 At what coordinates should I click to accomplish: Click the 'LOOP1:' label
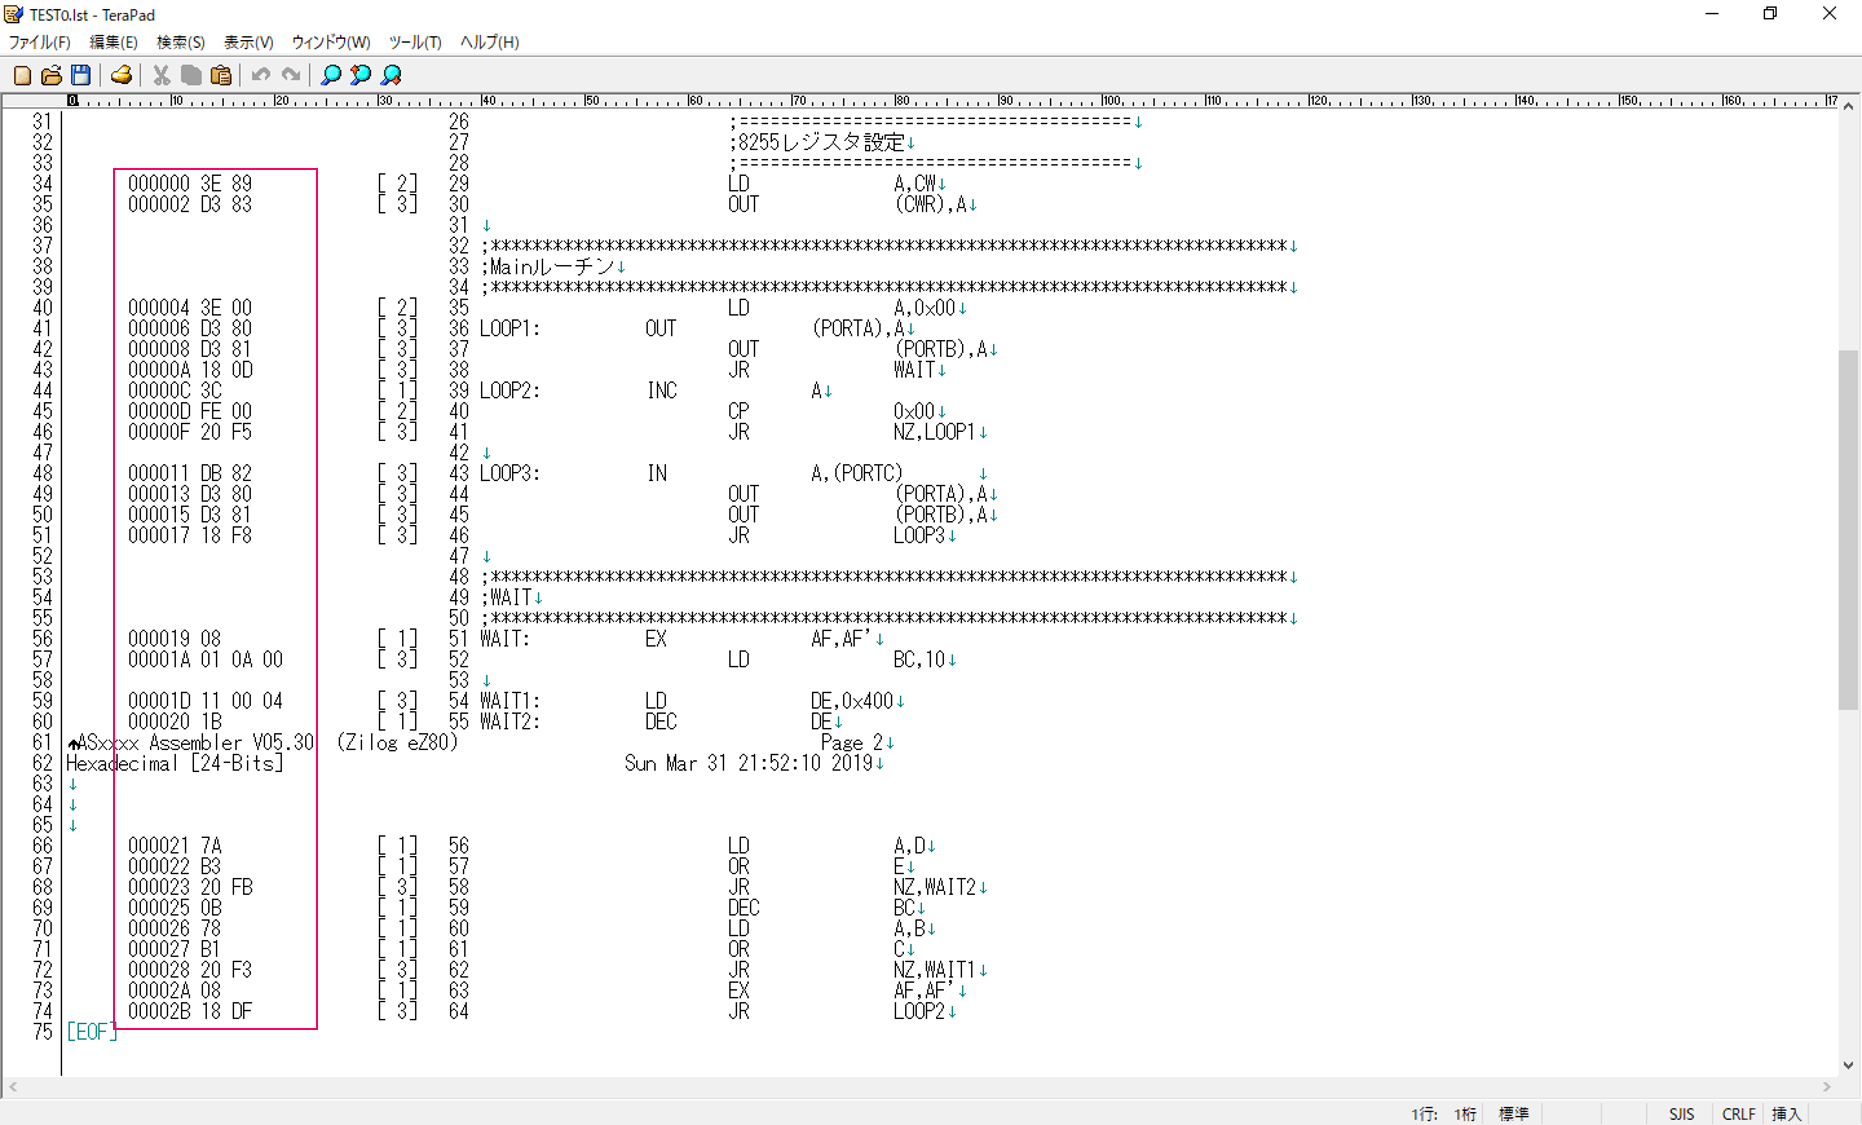[x=510, y=328]
